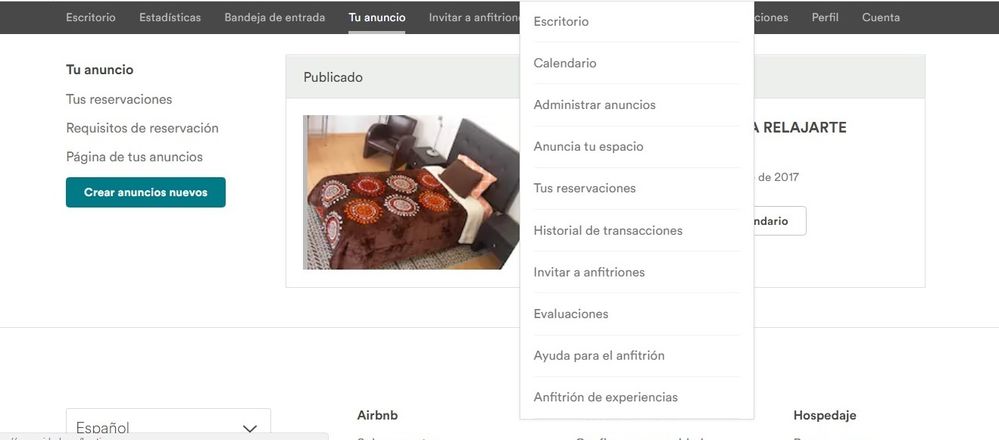Click the bedroom listing photo thumbnail
This screenshot has height=440, width=999.
411,192
